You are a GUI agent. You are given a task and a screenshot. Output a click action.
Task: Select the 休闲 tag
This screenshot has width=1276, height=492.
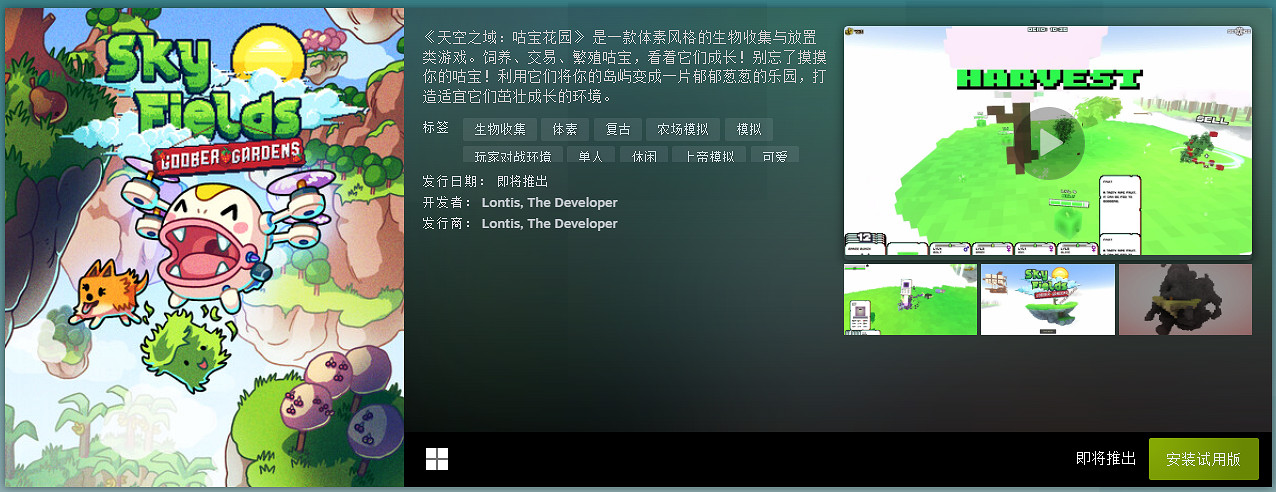(x=643, y=156)
